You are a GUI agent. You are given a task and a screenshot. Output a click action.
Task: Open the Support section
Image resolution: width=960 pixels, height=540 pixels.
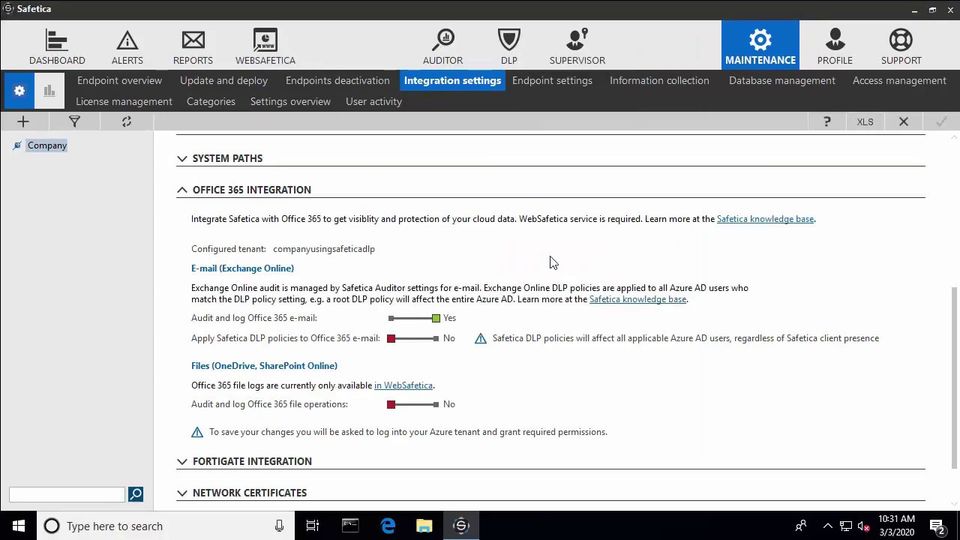pyautogui.click(x=901, y=47)
